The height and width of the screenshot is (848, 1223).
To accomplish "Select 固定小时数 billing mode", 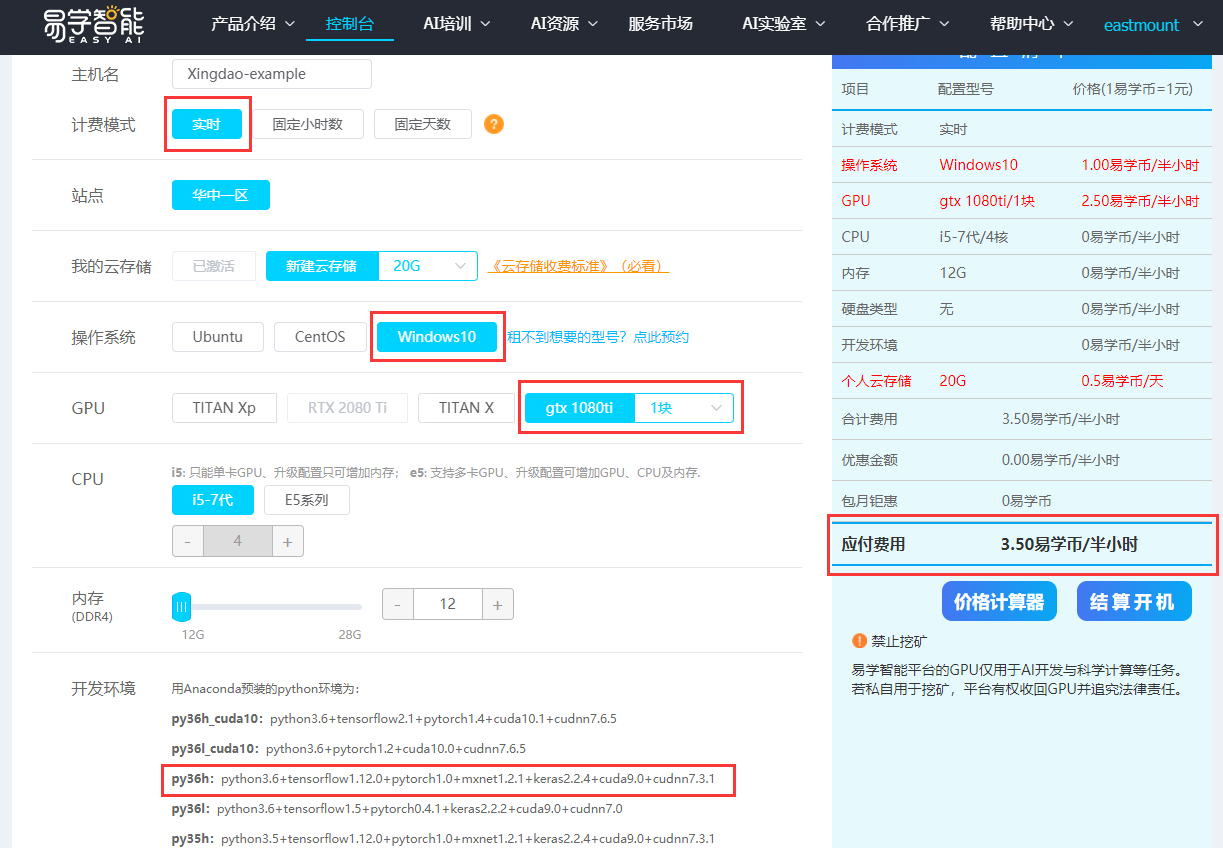I will pyautogui.click(x=308, y=124).
